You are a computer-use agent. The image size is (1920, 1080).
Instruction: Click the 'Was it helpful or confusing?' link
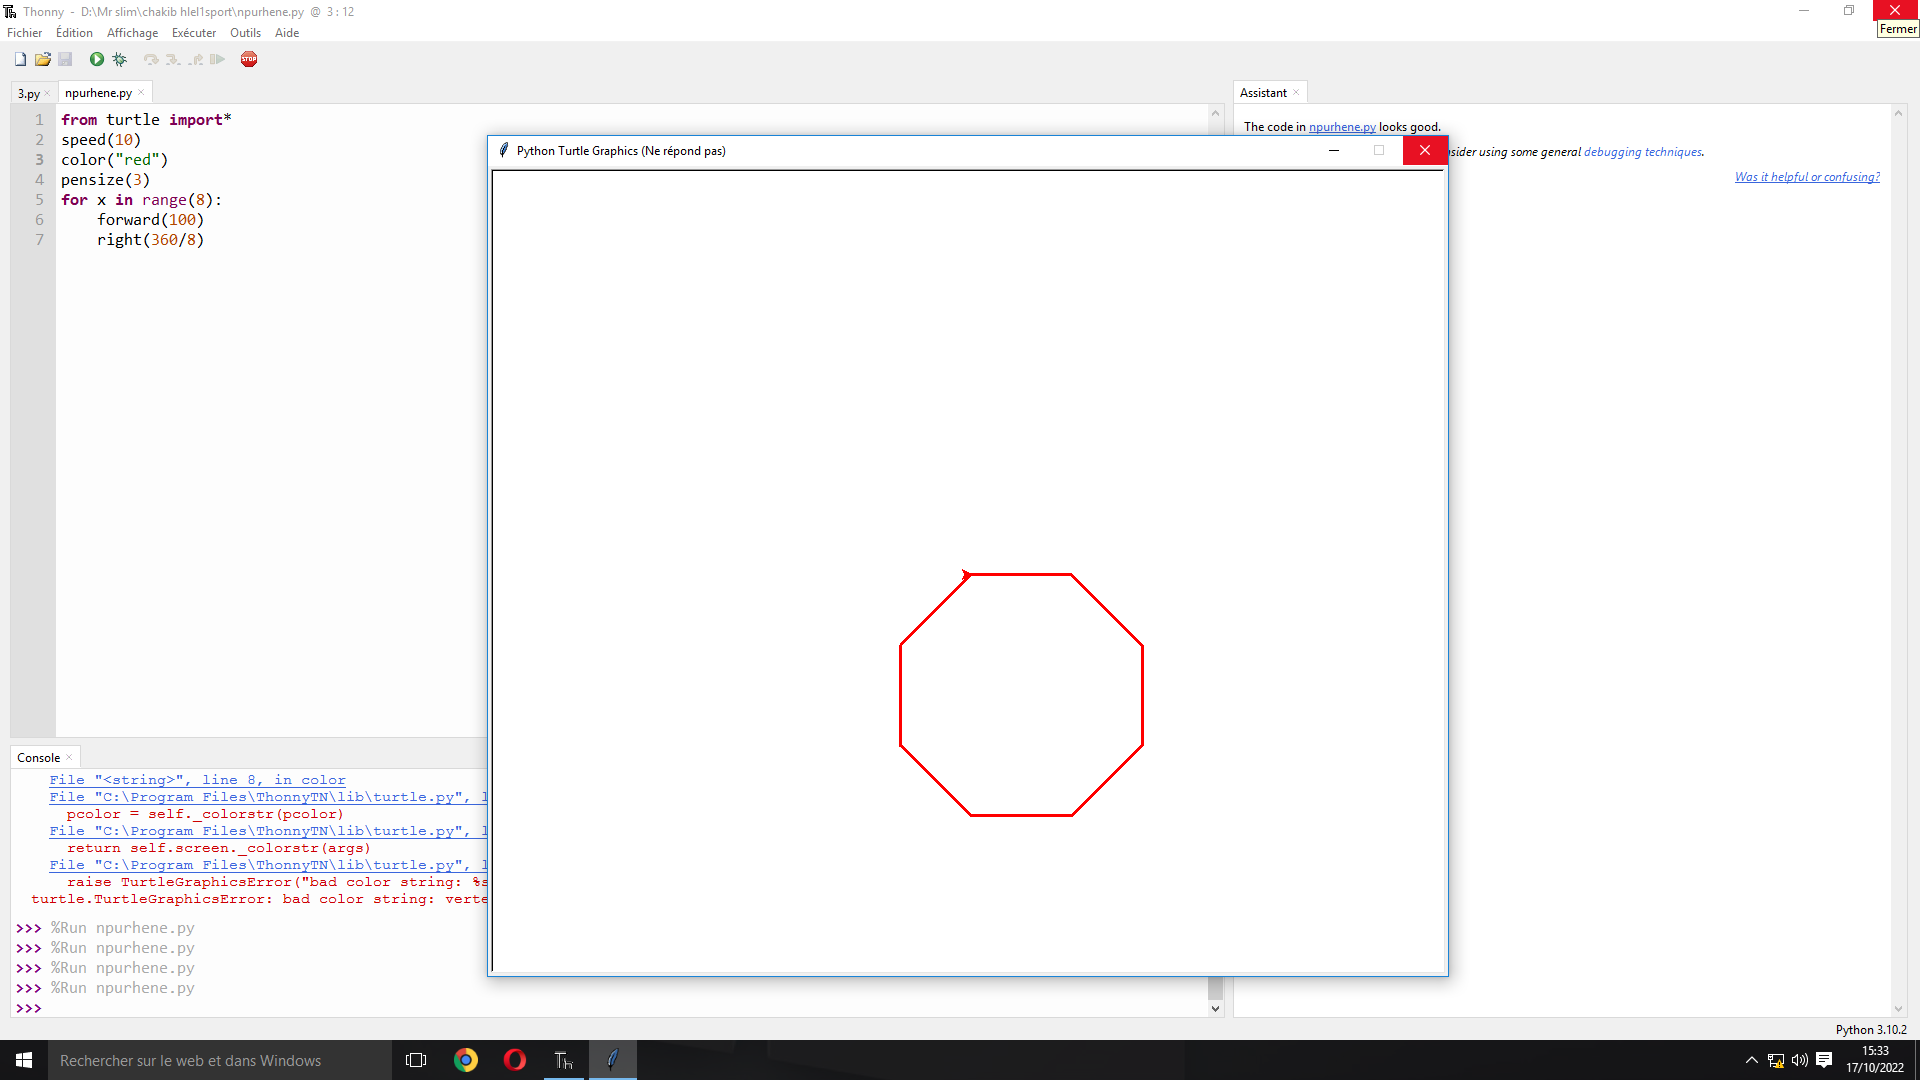[x=1807, y=177]
